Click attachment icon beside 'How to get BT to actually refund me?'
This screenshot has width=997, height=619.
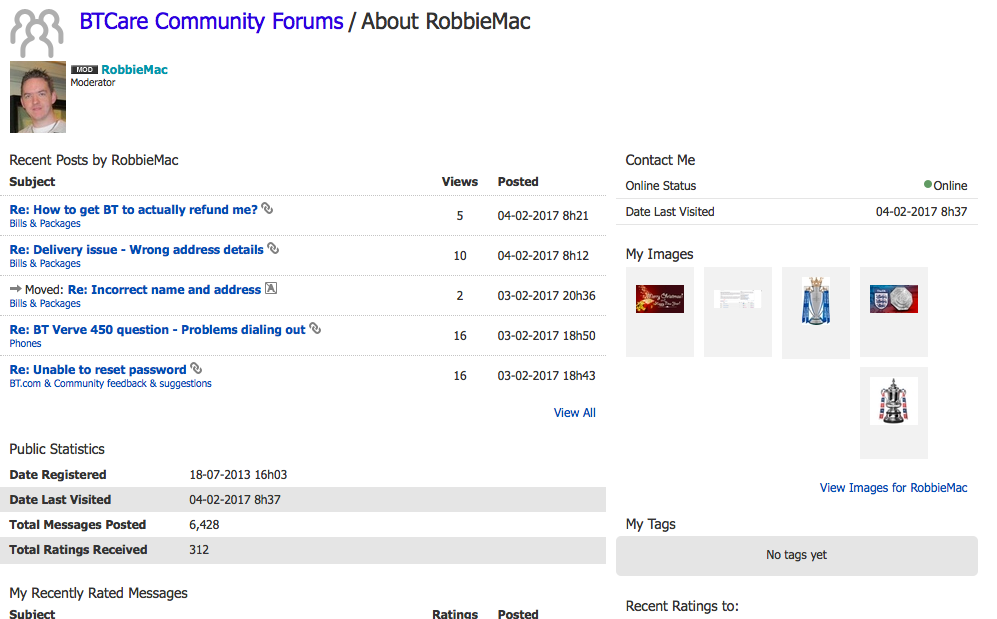(x=268, y=208)
